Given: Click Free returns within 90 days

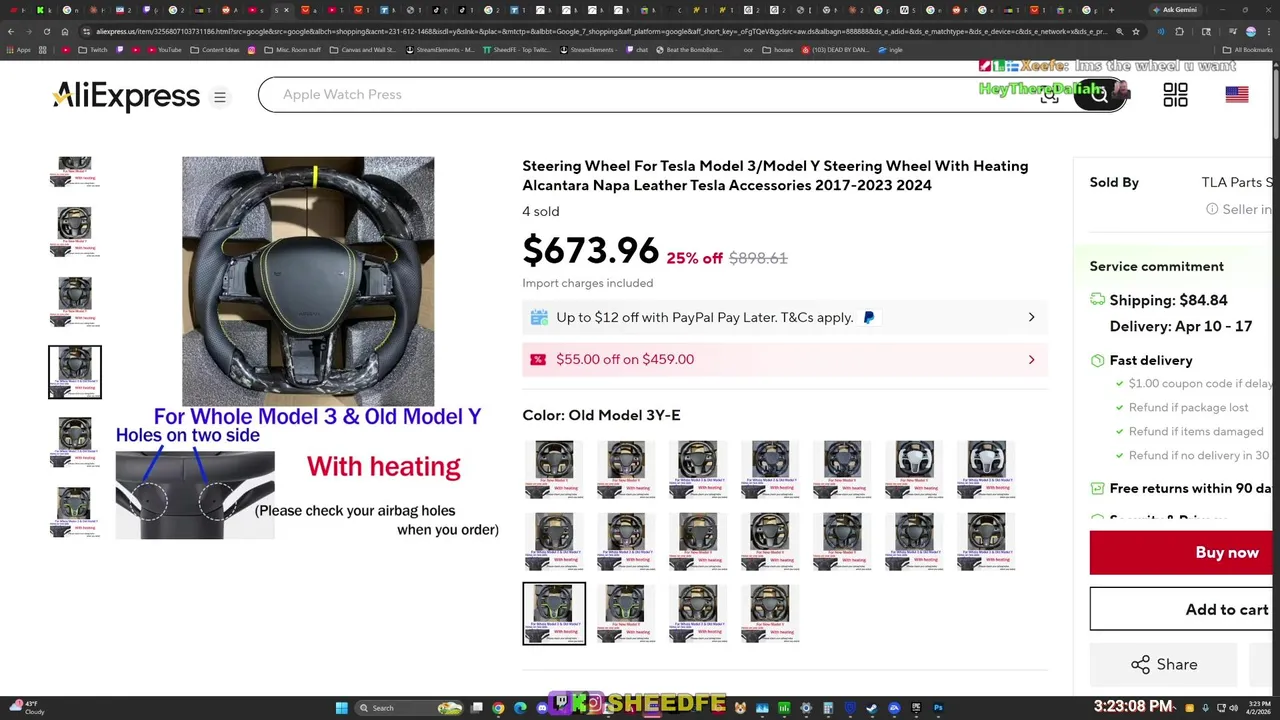Looking at the screenshot, I should pyautogui.click(x=1190, y=488).
